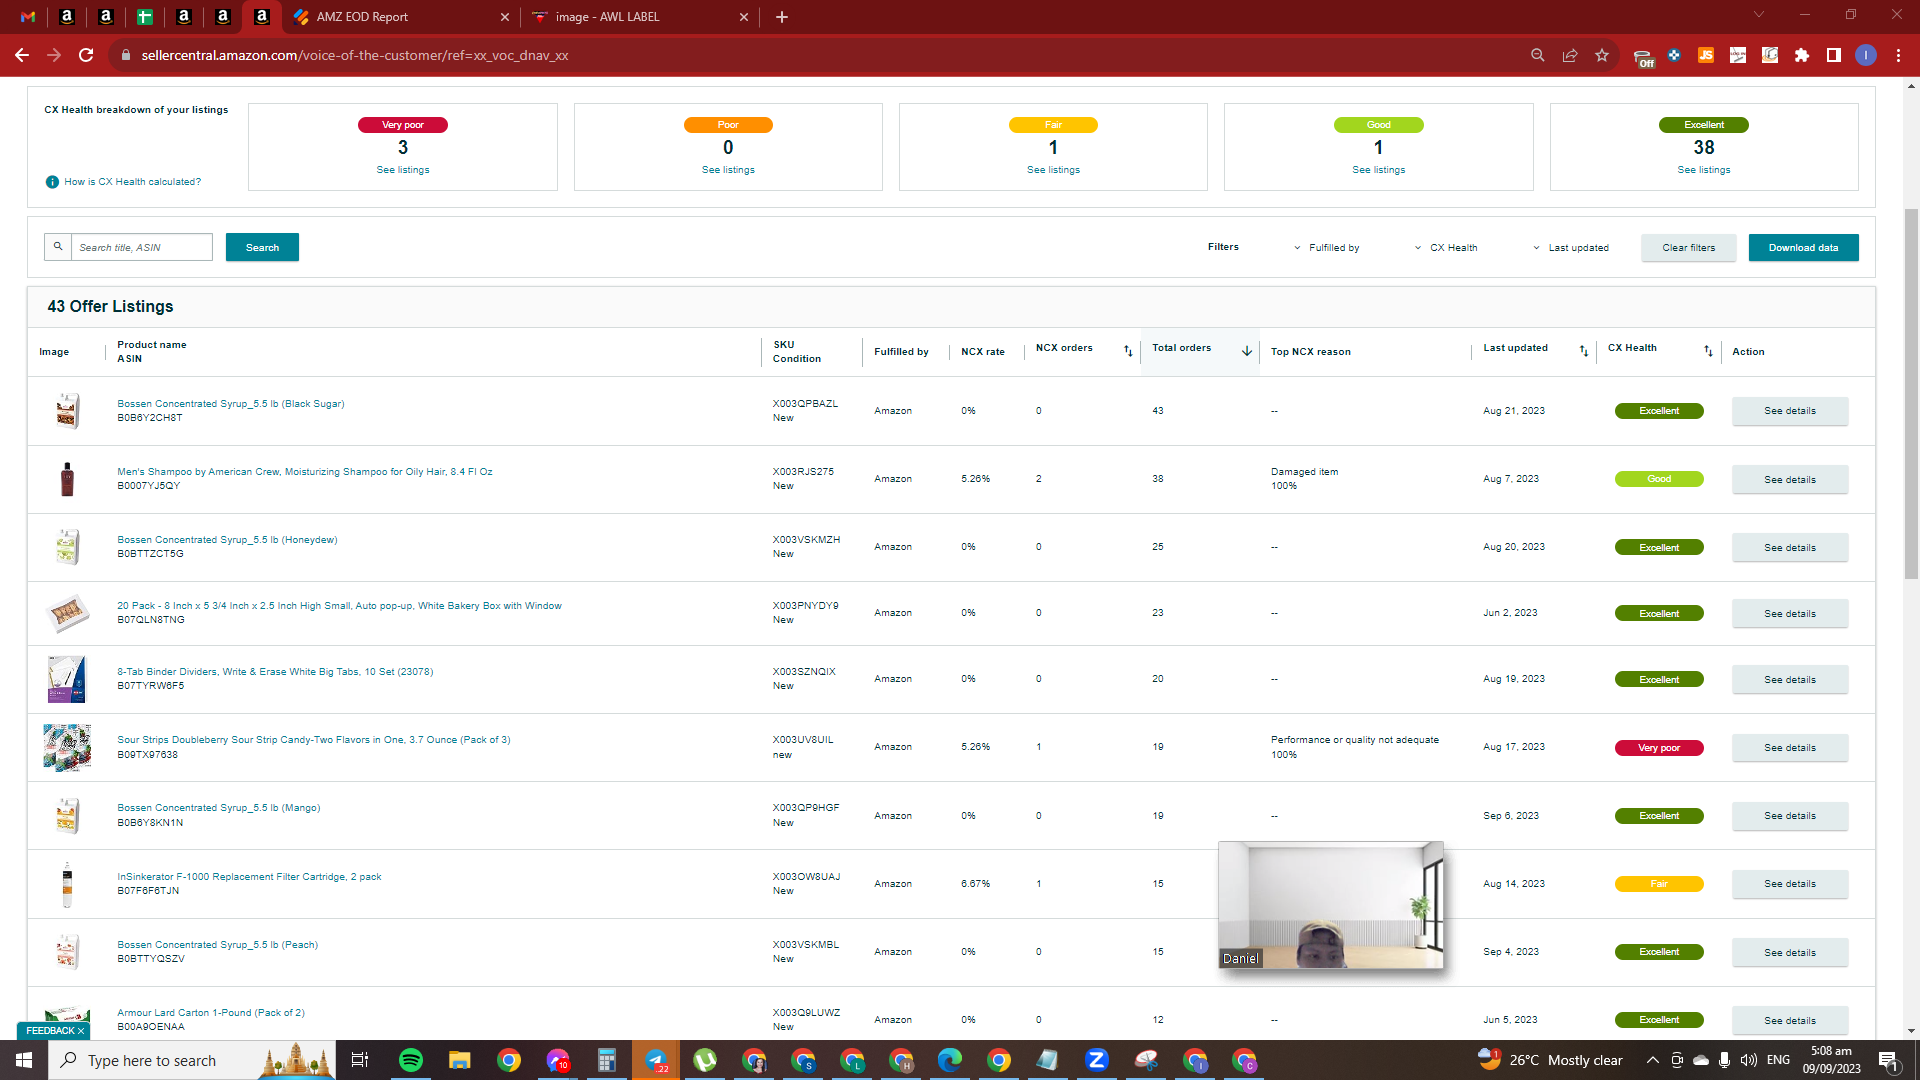This screenshot has width=1920, height=1080.
Task: Toggle the browser side panel icon
Action: click(x=1834, y=55)
